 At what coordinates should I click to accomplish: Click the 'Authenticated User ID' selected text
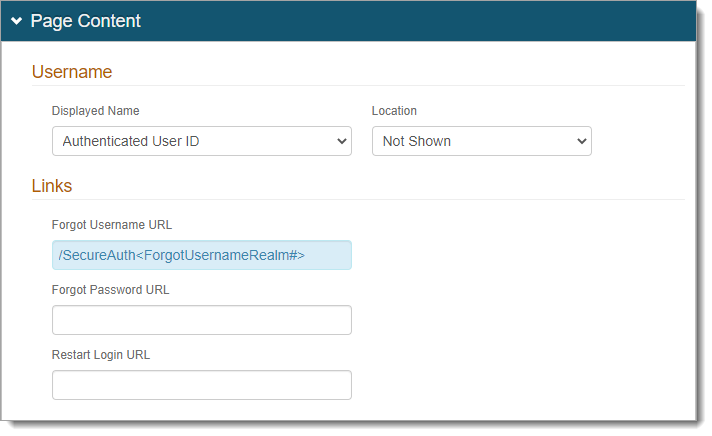pyautogui.click(x=131, y=141)
